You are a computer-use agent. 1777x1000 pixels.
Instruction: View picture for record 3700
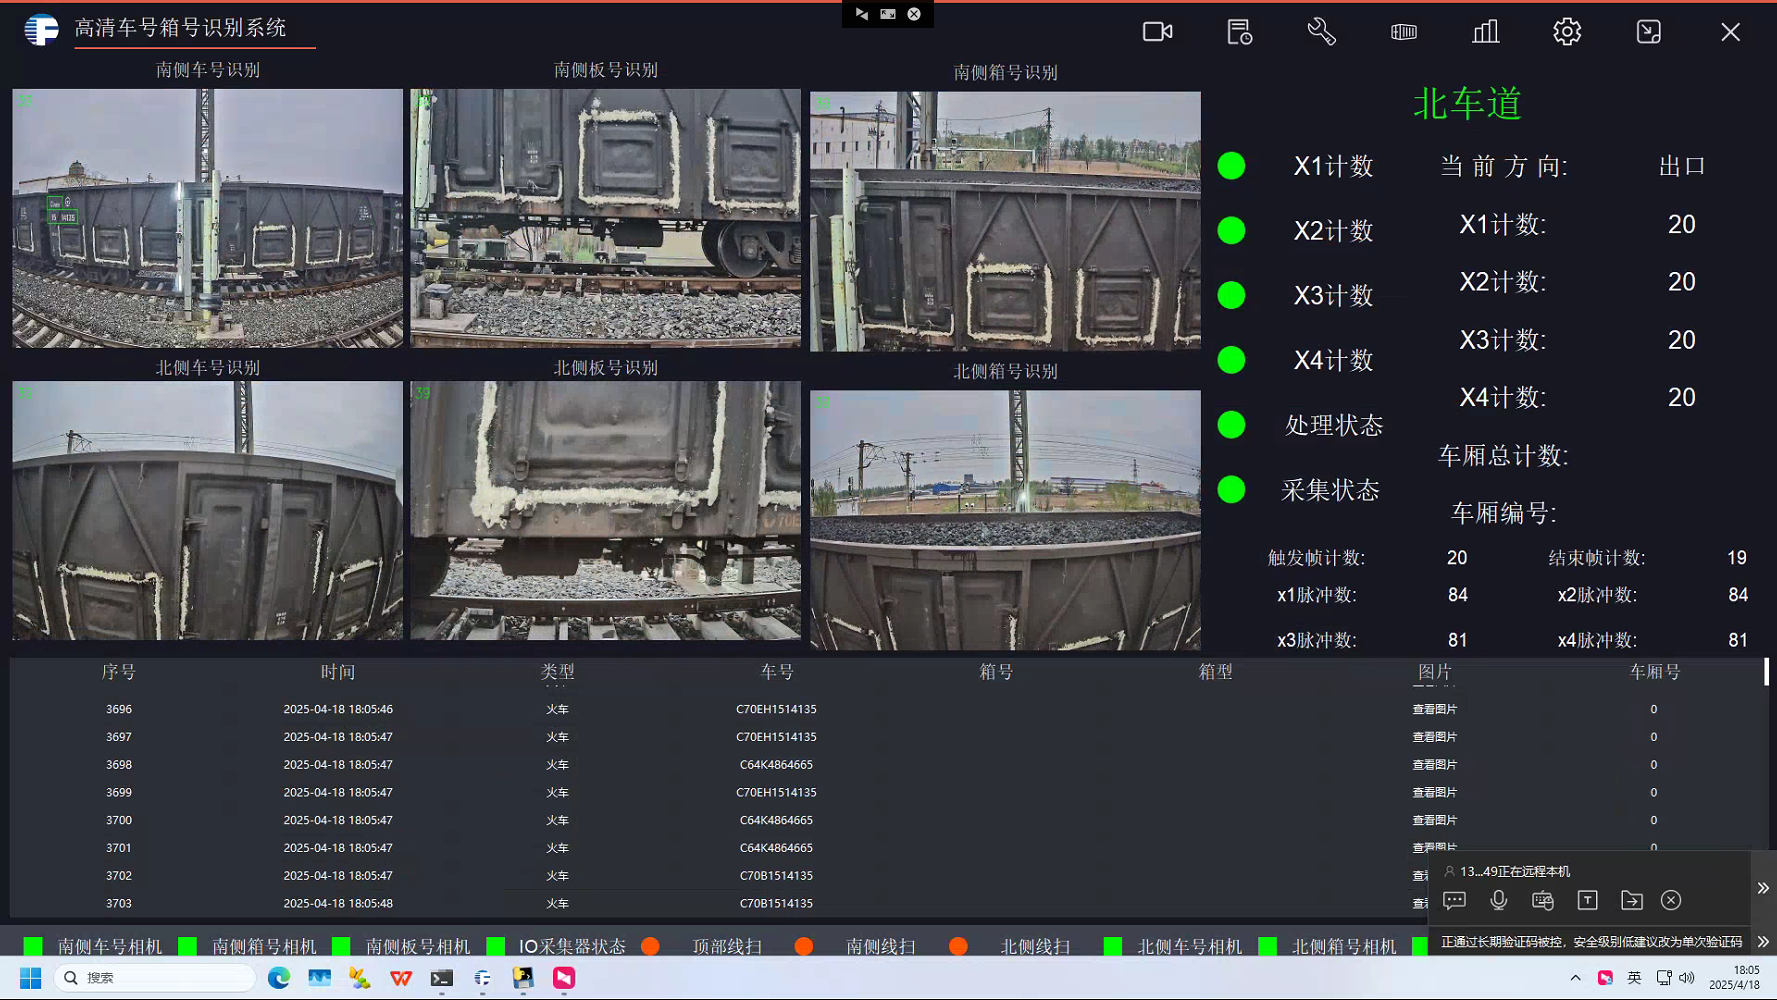1434,820
